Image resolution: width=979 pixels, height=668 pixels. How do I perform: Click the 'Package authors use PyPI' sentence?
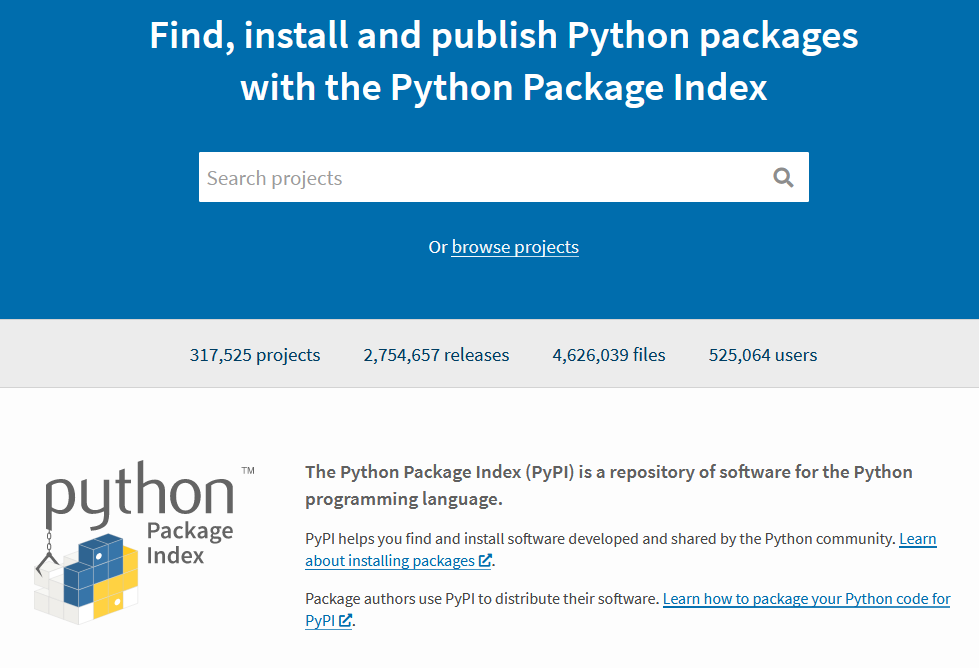[482, 599]
